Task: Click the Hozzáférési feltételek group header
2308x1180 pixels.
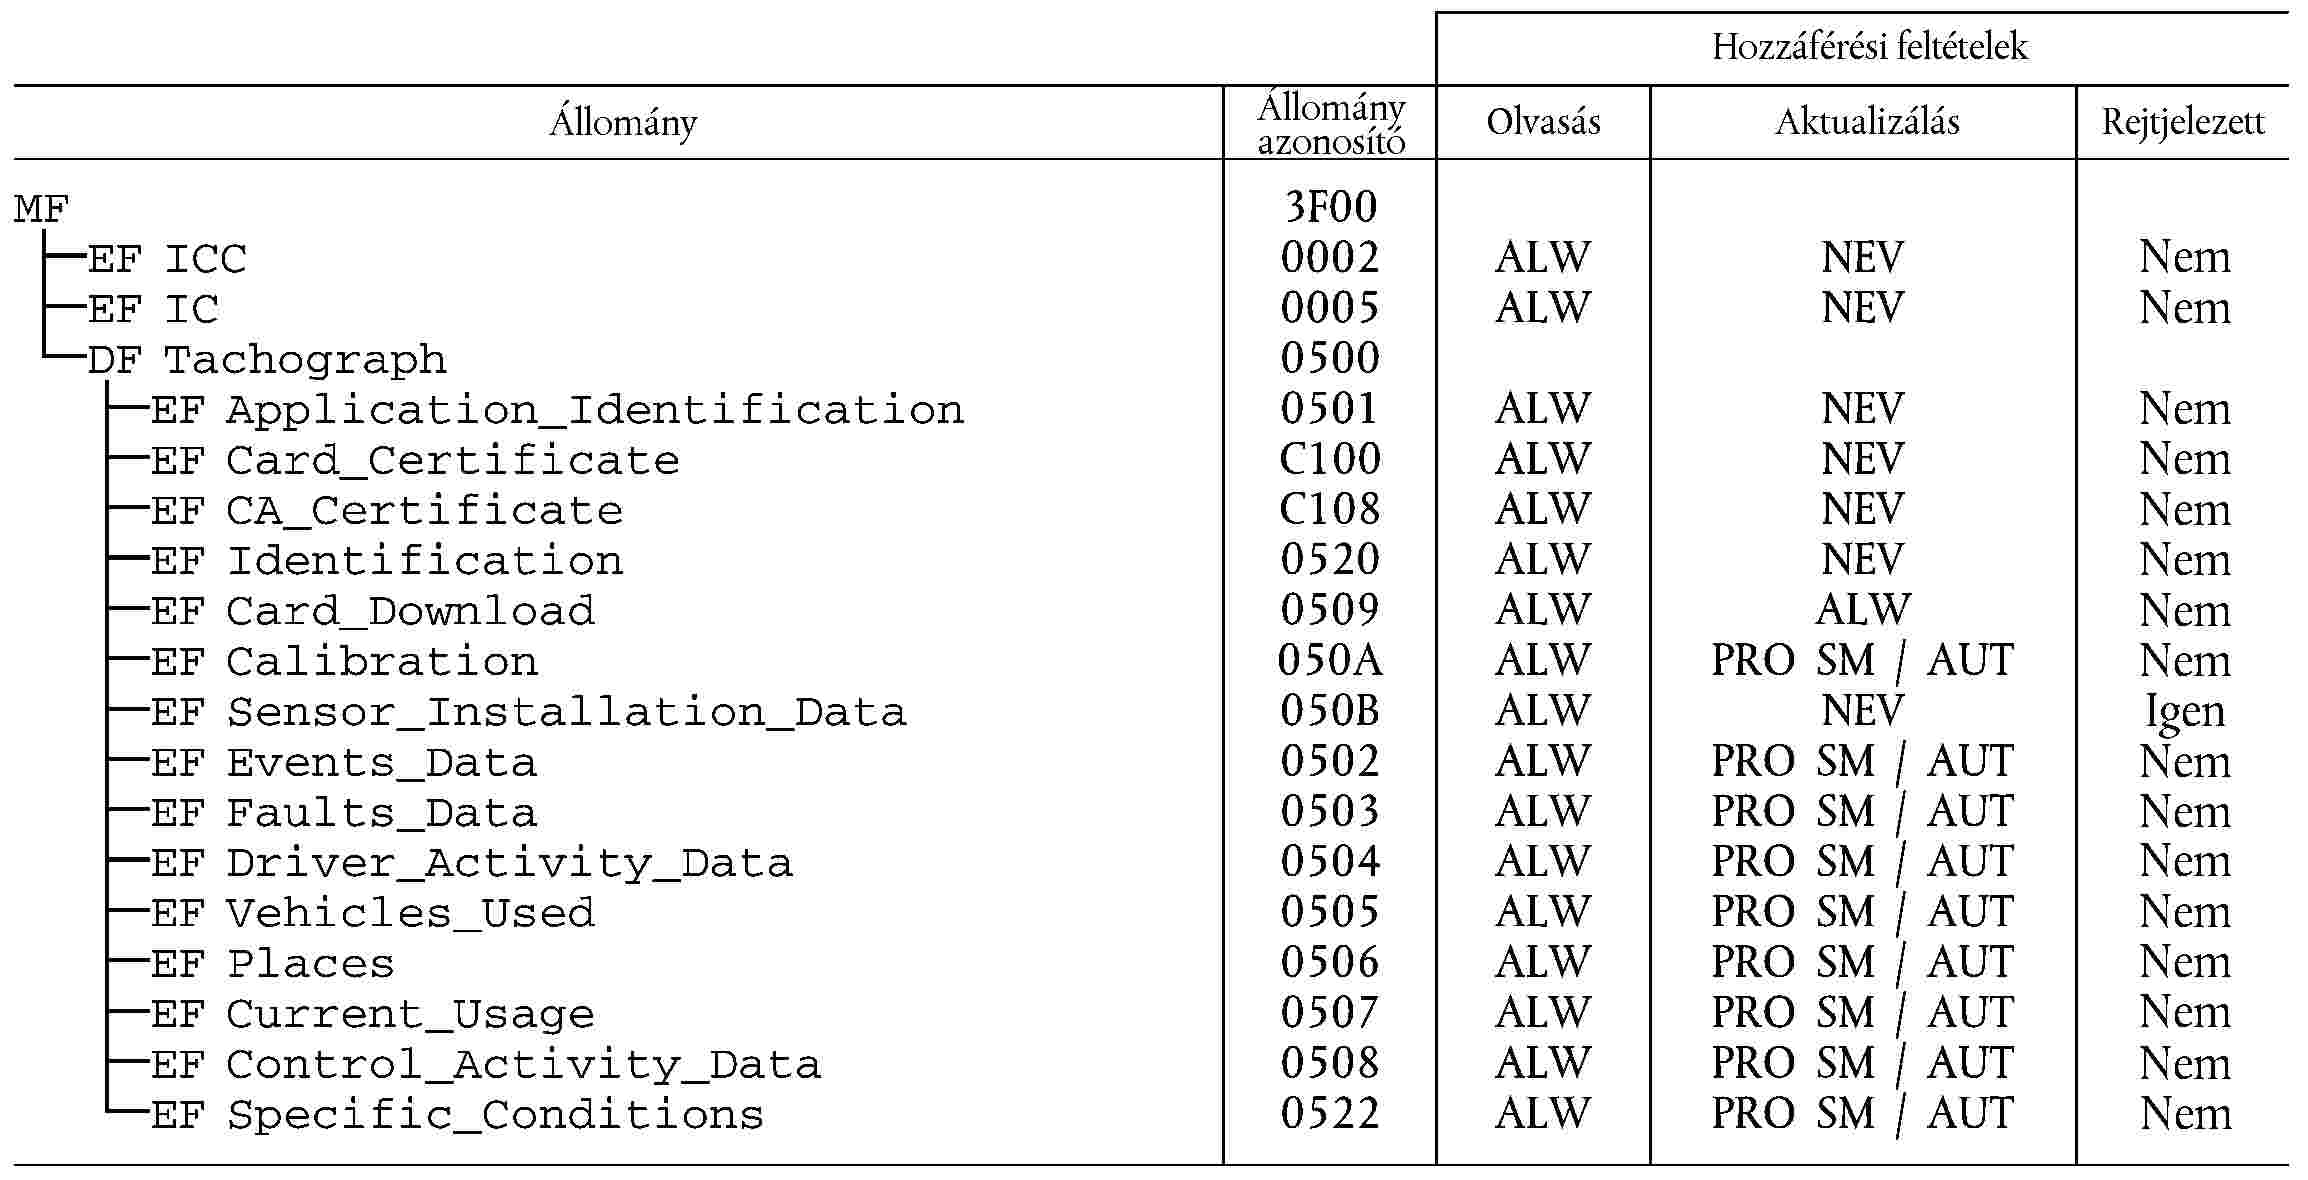Action: point(1868,47)
